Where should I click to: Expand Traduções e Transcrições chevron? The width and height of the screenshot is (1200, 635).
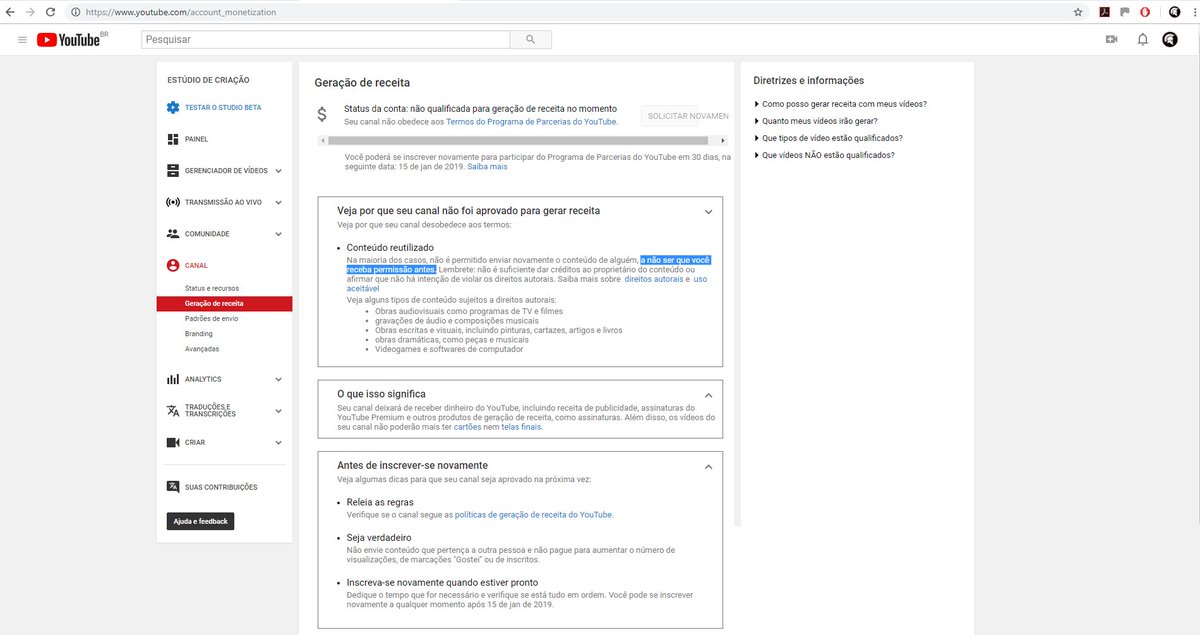[279, 411]
